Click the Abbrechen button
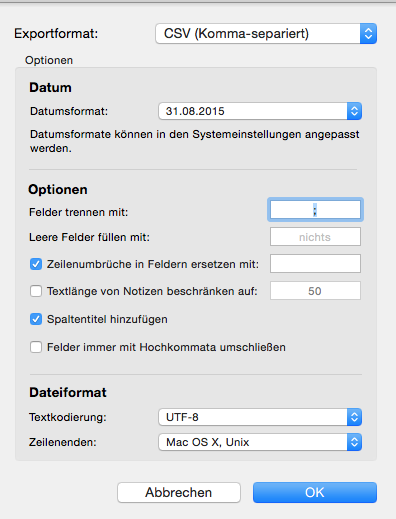This screenshot has height=519, width=396. click(179, 492)
